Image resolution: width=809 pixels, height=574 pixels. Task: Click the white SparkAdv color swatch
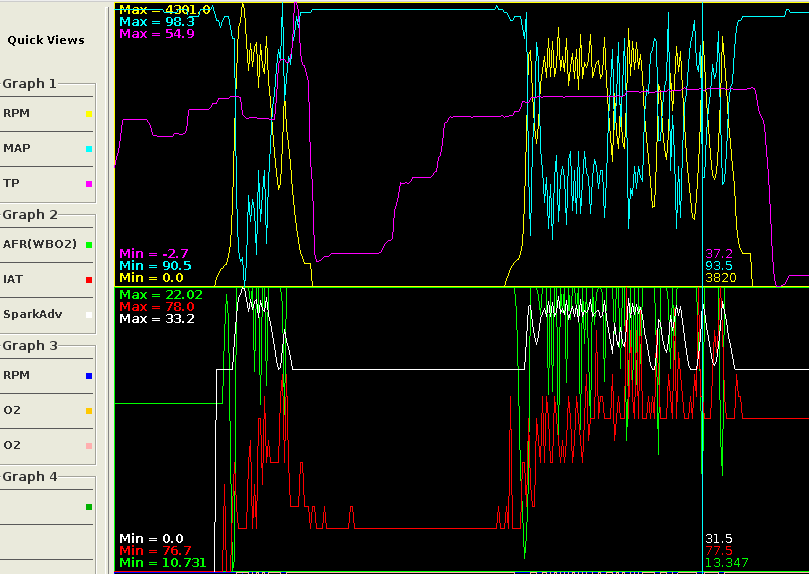click(x=89, y=315)
